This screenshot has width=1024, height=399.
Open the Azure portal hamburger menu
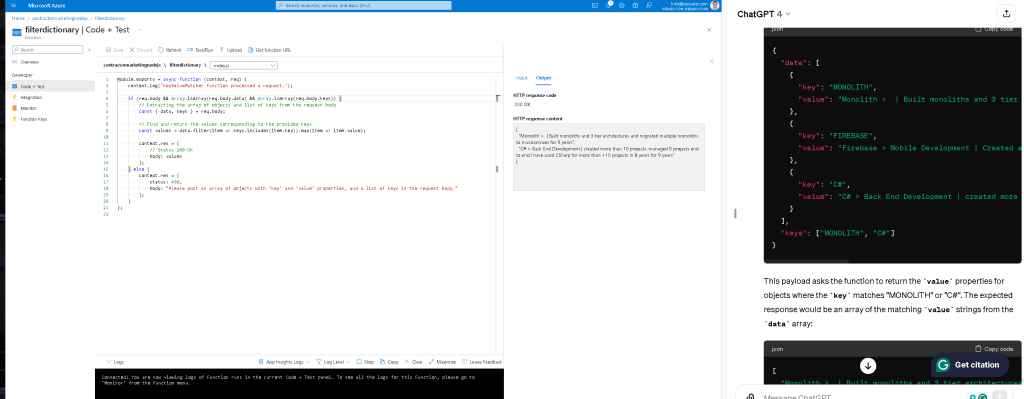[x=14, y=5]
